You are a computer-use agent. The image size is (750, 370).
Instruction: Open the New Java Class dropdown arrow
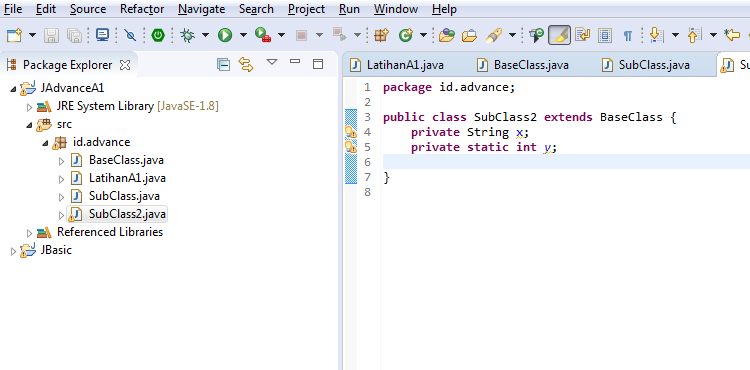coord(423,35)
